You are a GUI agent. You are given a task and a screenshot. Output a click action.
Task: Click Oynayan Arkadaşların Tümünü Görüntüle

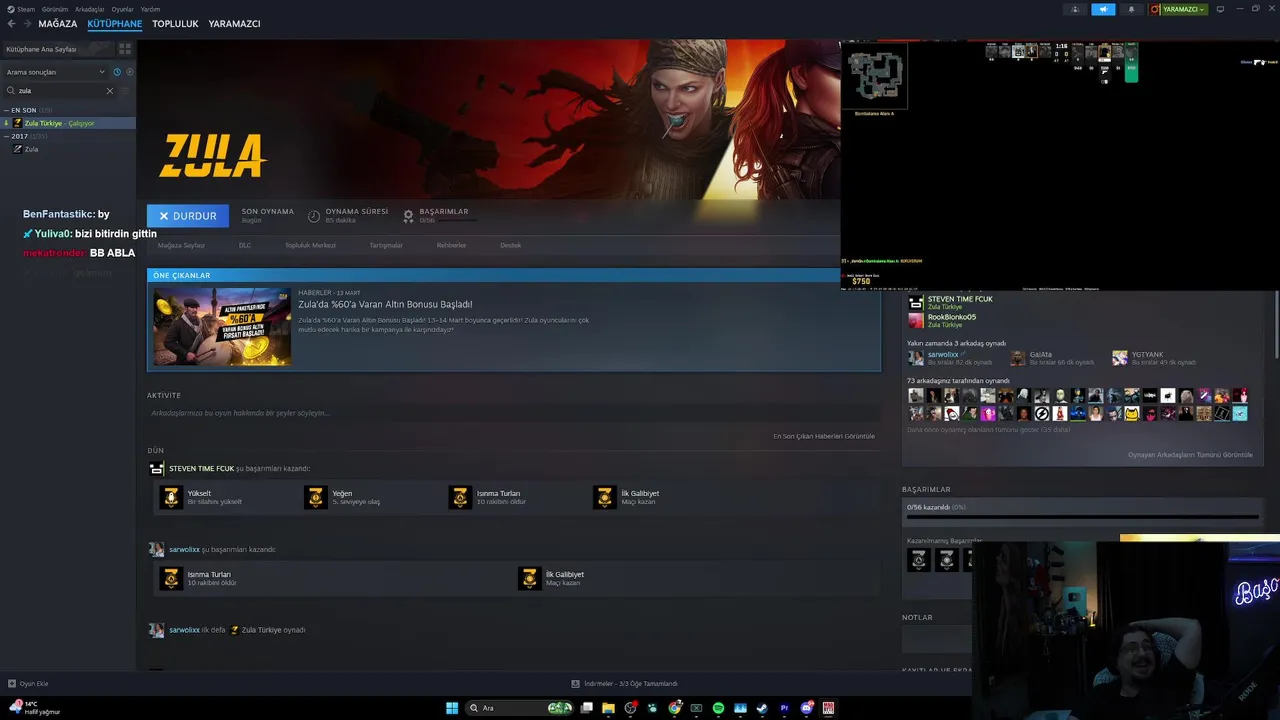click(1190, 455)
